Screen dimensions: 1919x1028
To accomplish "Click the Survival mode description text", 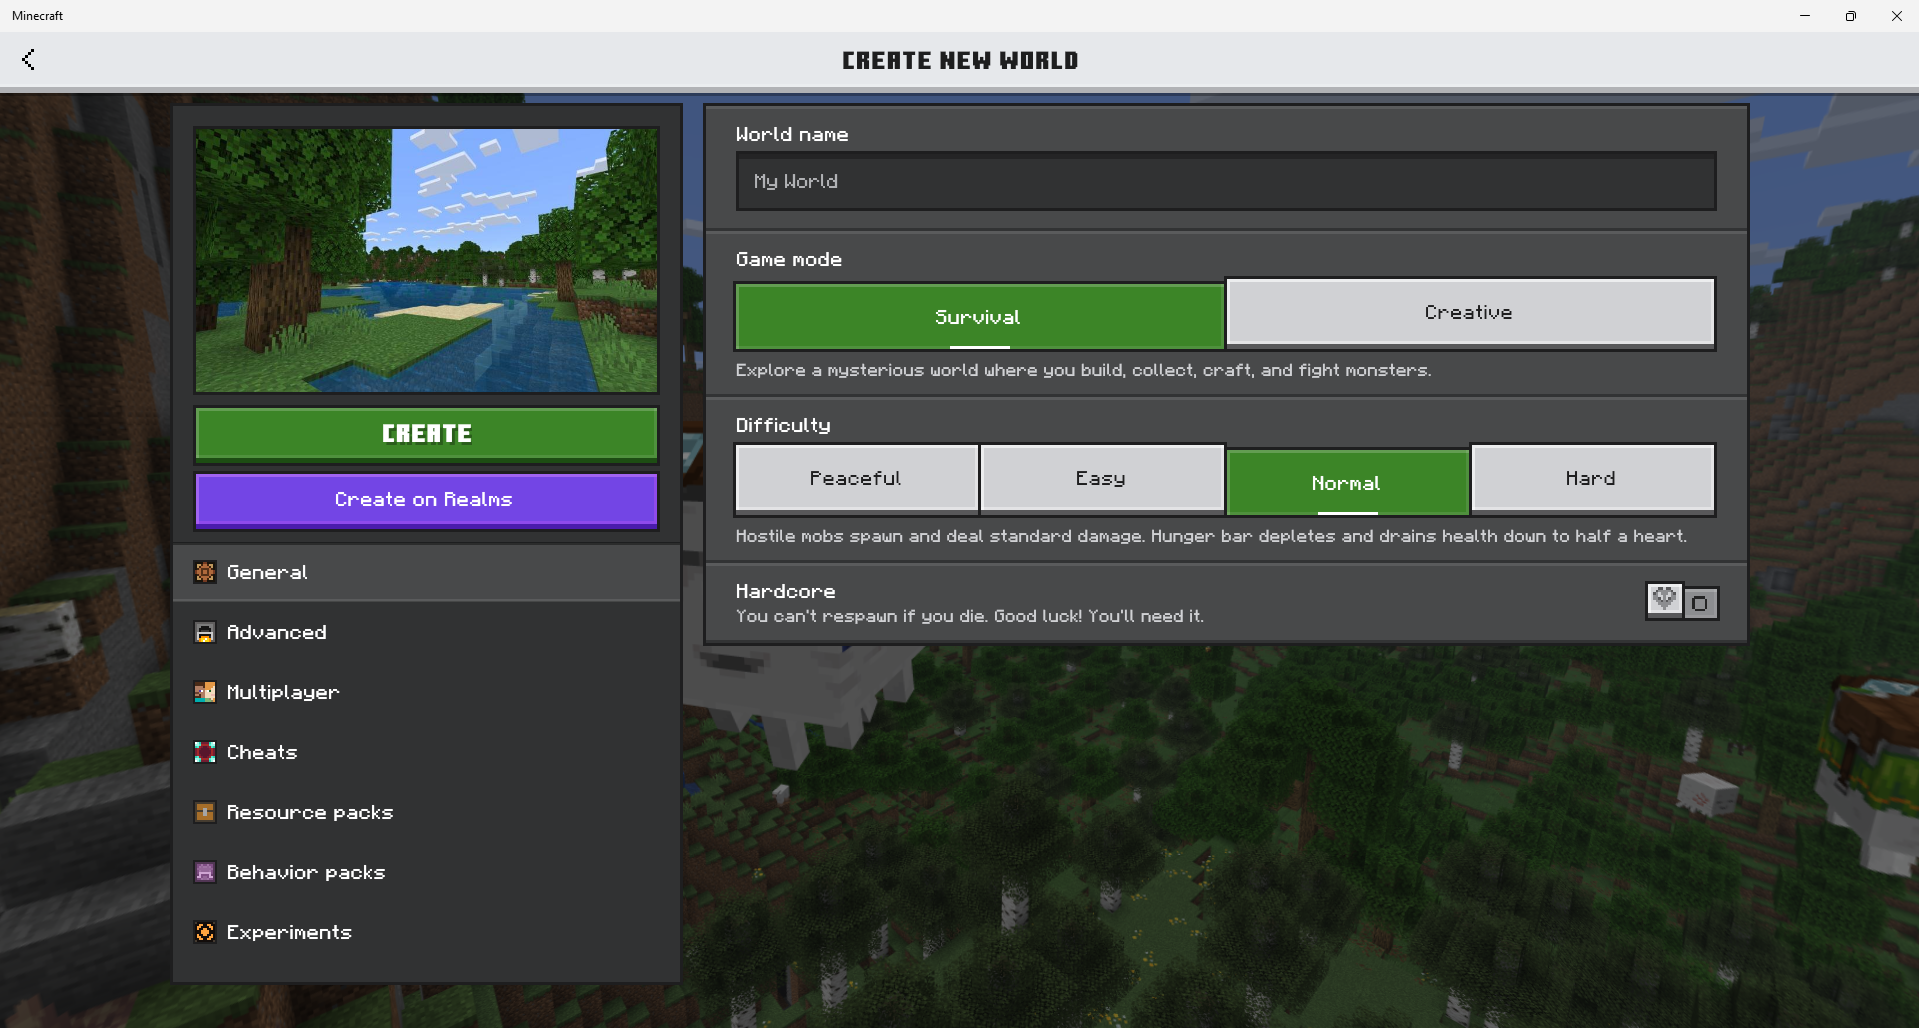I will coord(1083,370).
